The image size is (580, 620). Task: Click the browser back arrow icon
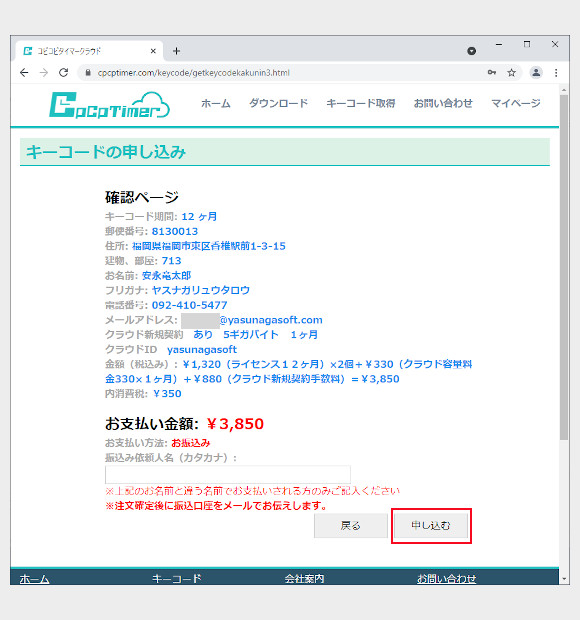coord(25,73)
